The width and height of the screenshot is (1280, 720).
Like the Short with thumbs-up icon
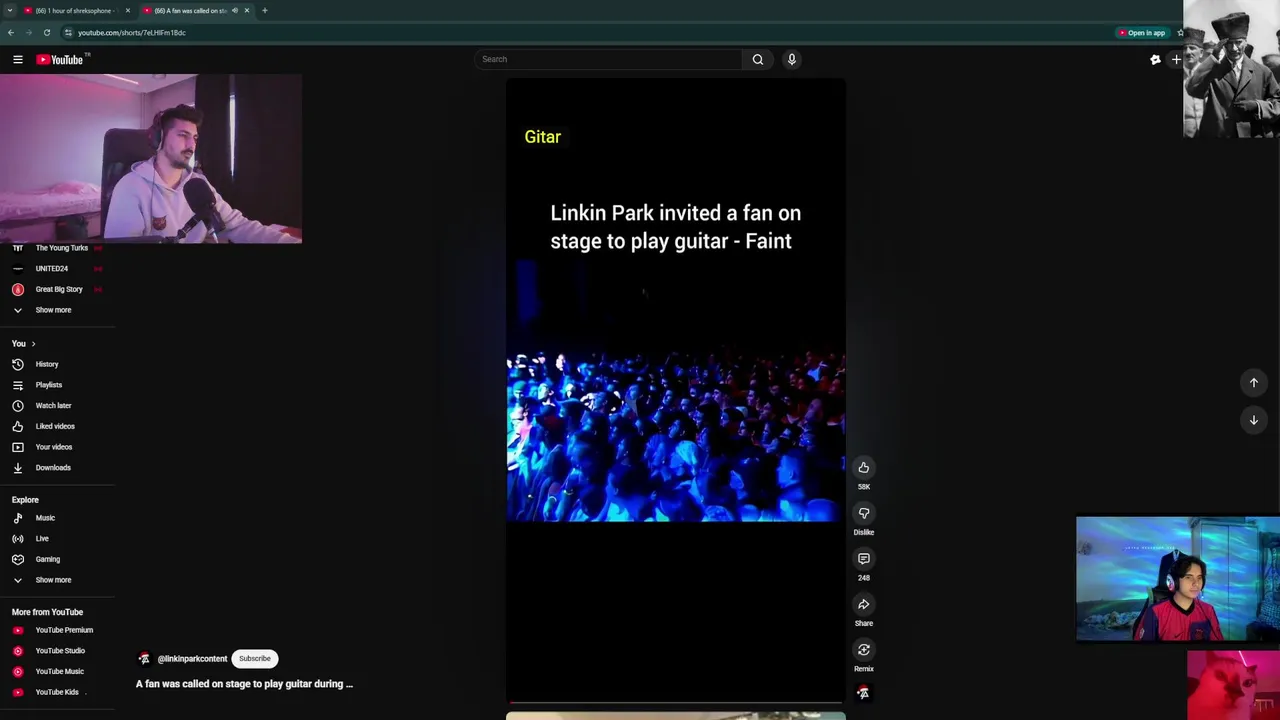tap(864, 468)
